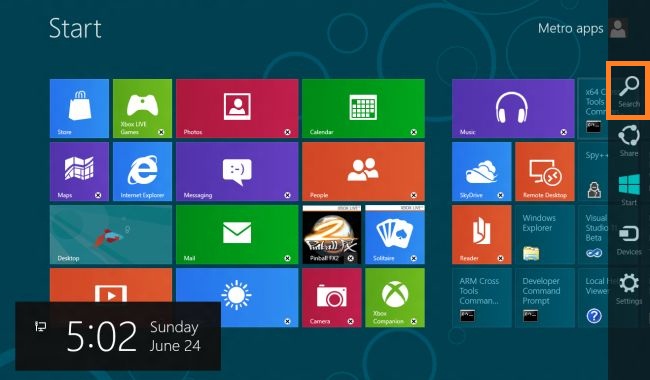Click the Search charm
The width and height of the screenshot is (650, 380).
pyautogui.click(x=629, y=92)
